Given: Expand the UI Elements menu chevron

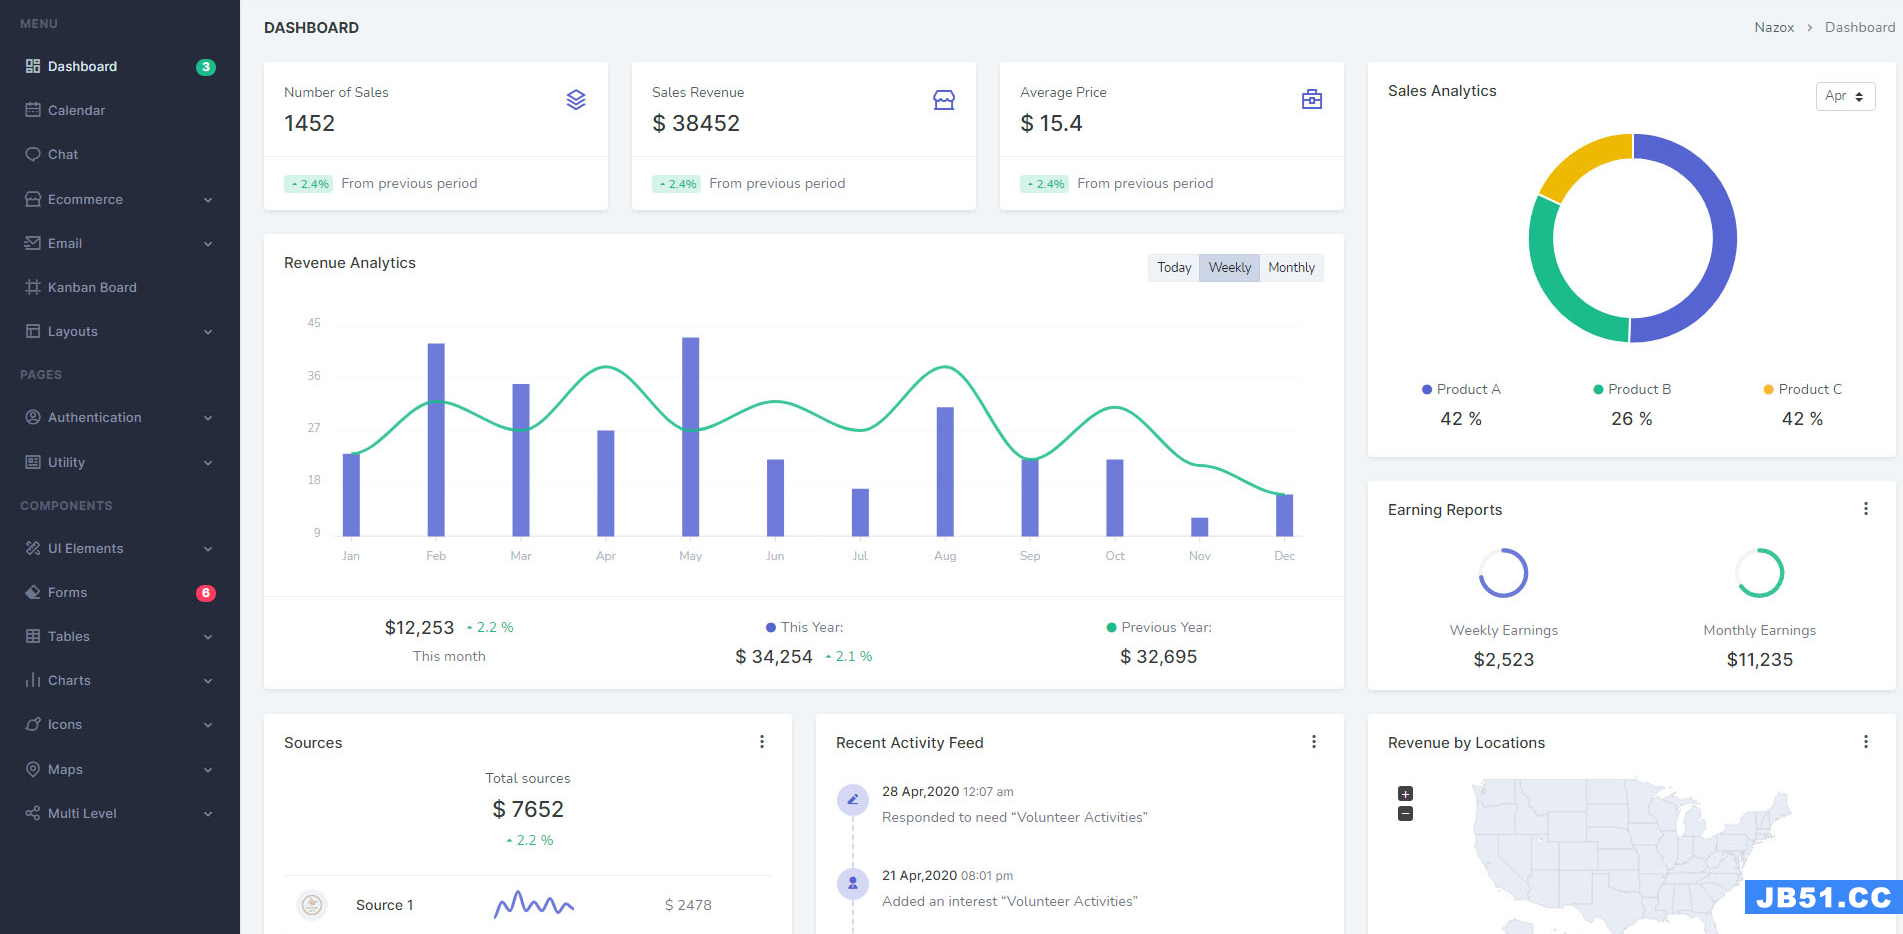Looking at the screenshot, I should [208, 549].
